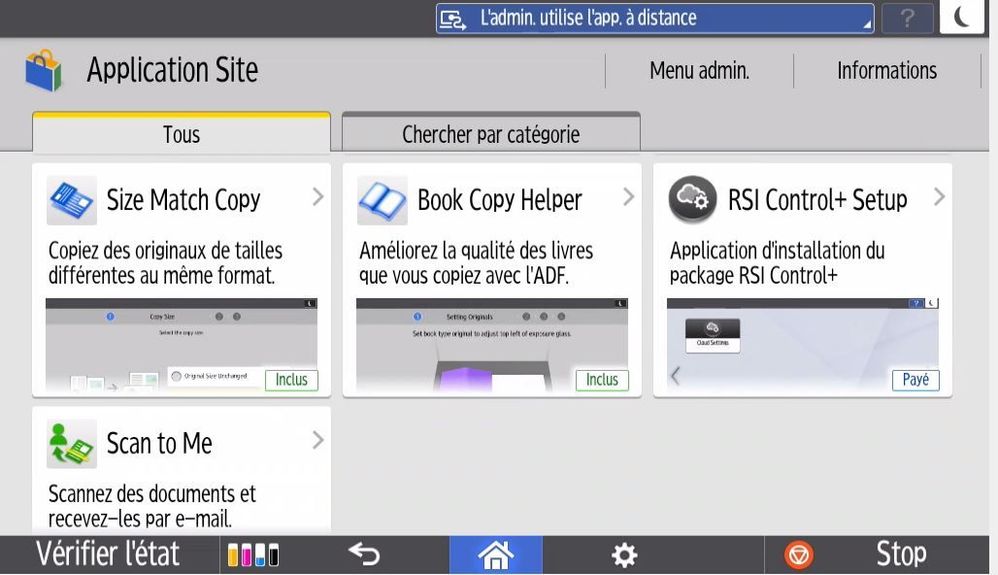This screenshot has width=998, height=575.
Task: Click Vérifier l'état button
Action: pos(108,555)
